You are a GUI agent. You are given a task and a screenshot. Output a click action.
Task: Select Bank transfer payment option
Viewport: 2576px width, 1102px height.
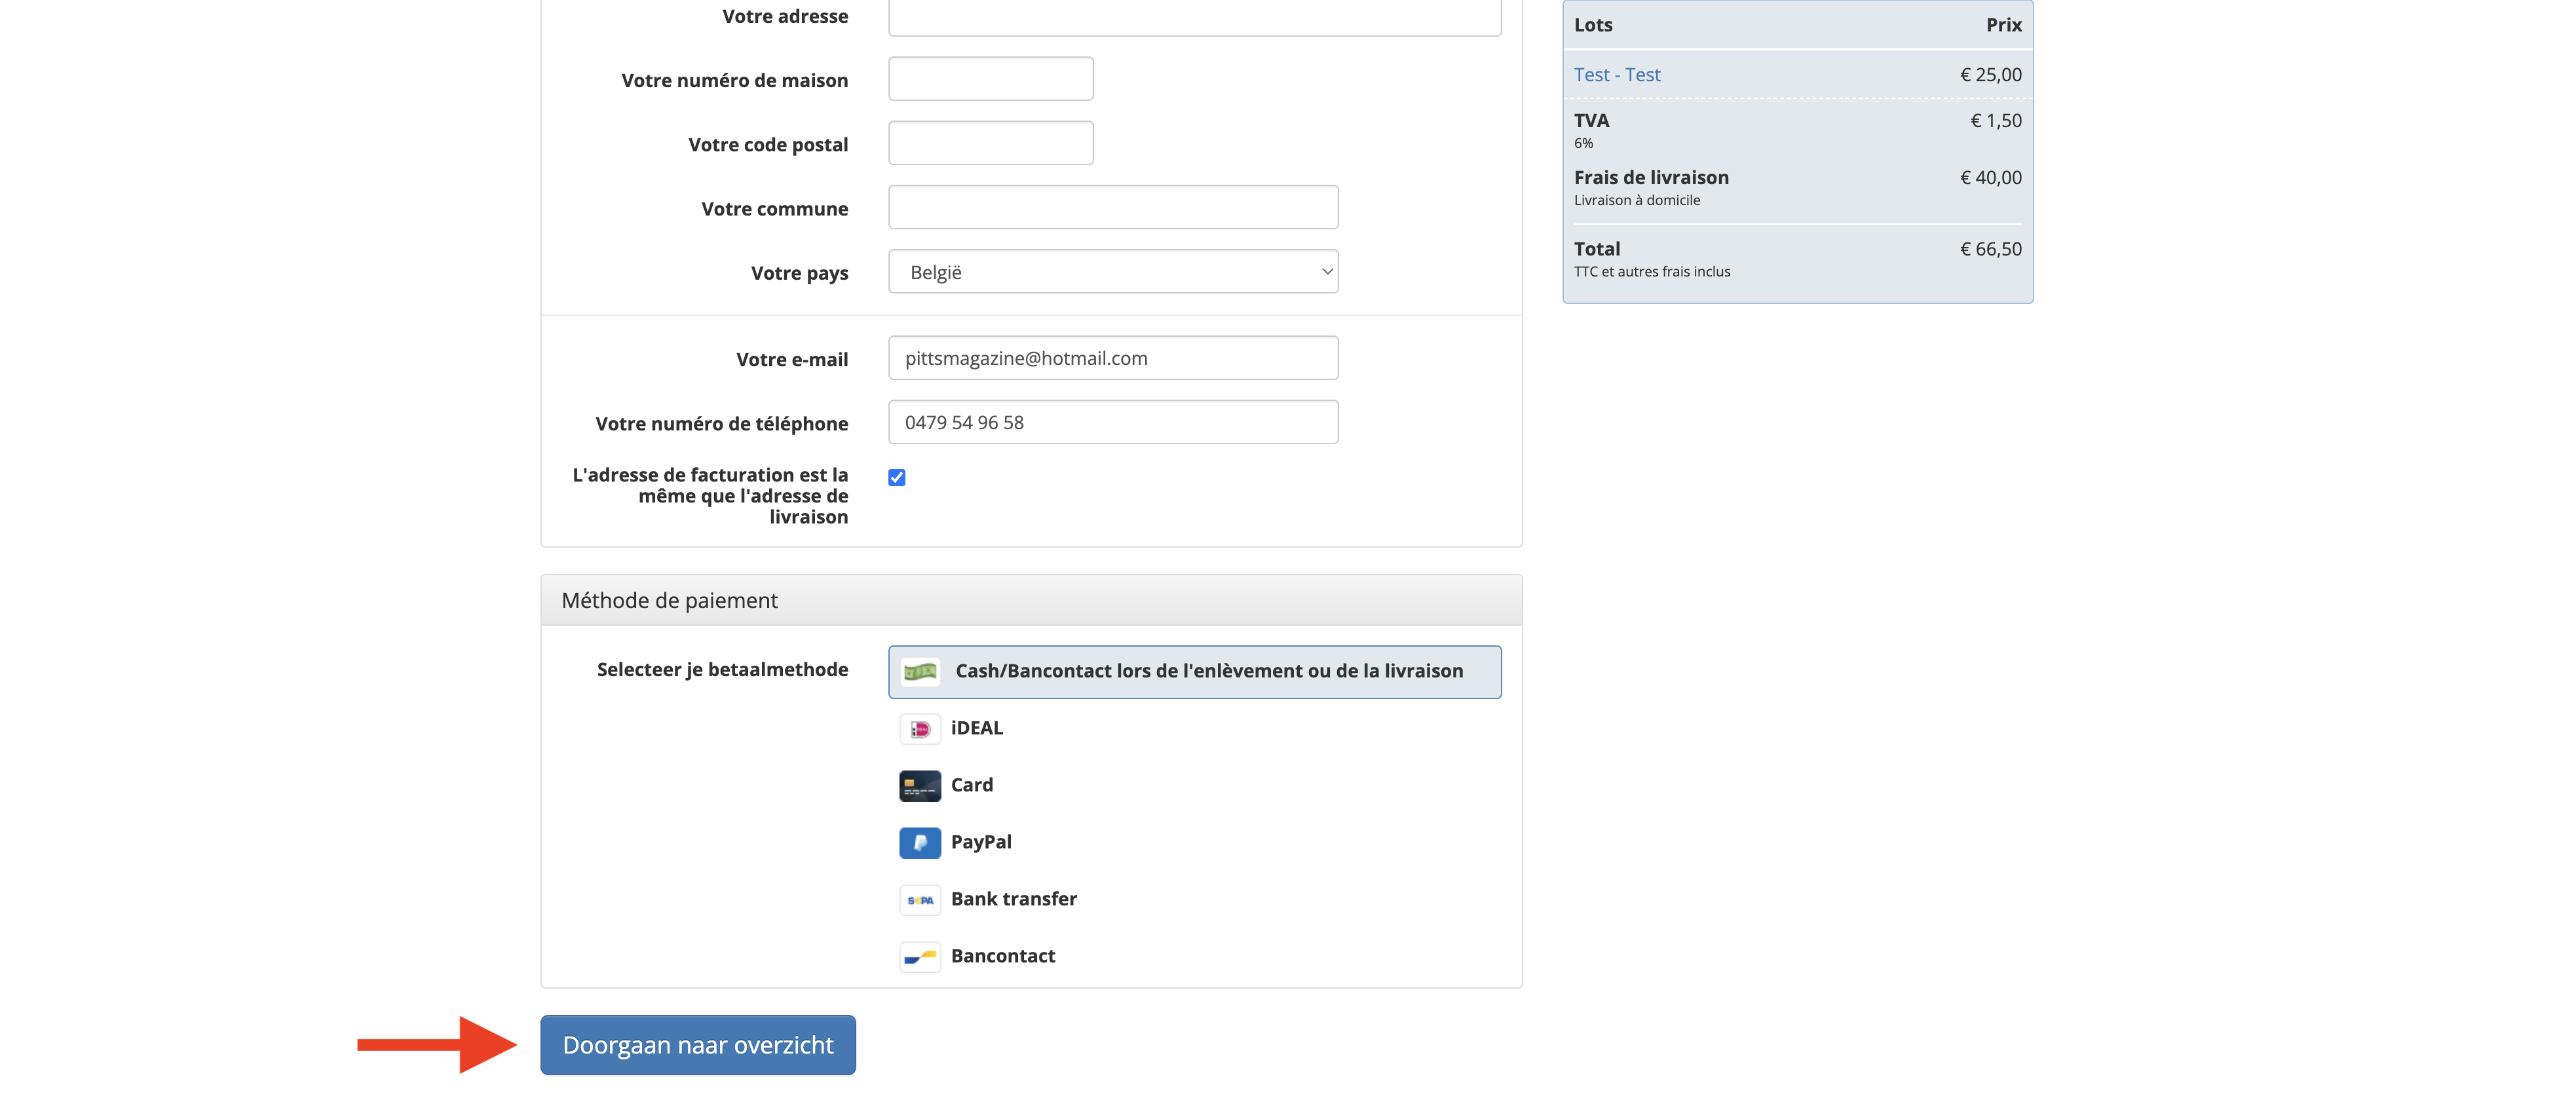1013,900
